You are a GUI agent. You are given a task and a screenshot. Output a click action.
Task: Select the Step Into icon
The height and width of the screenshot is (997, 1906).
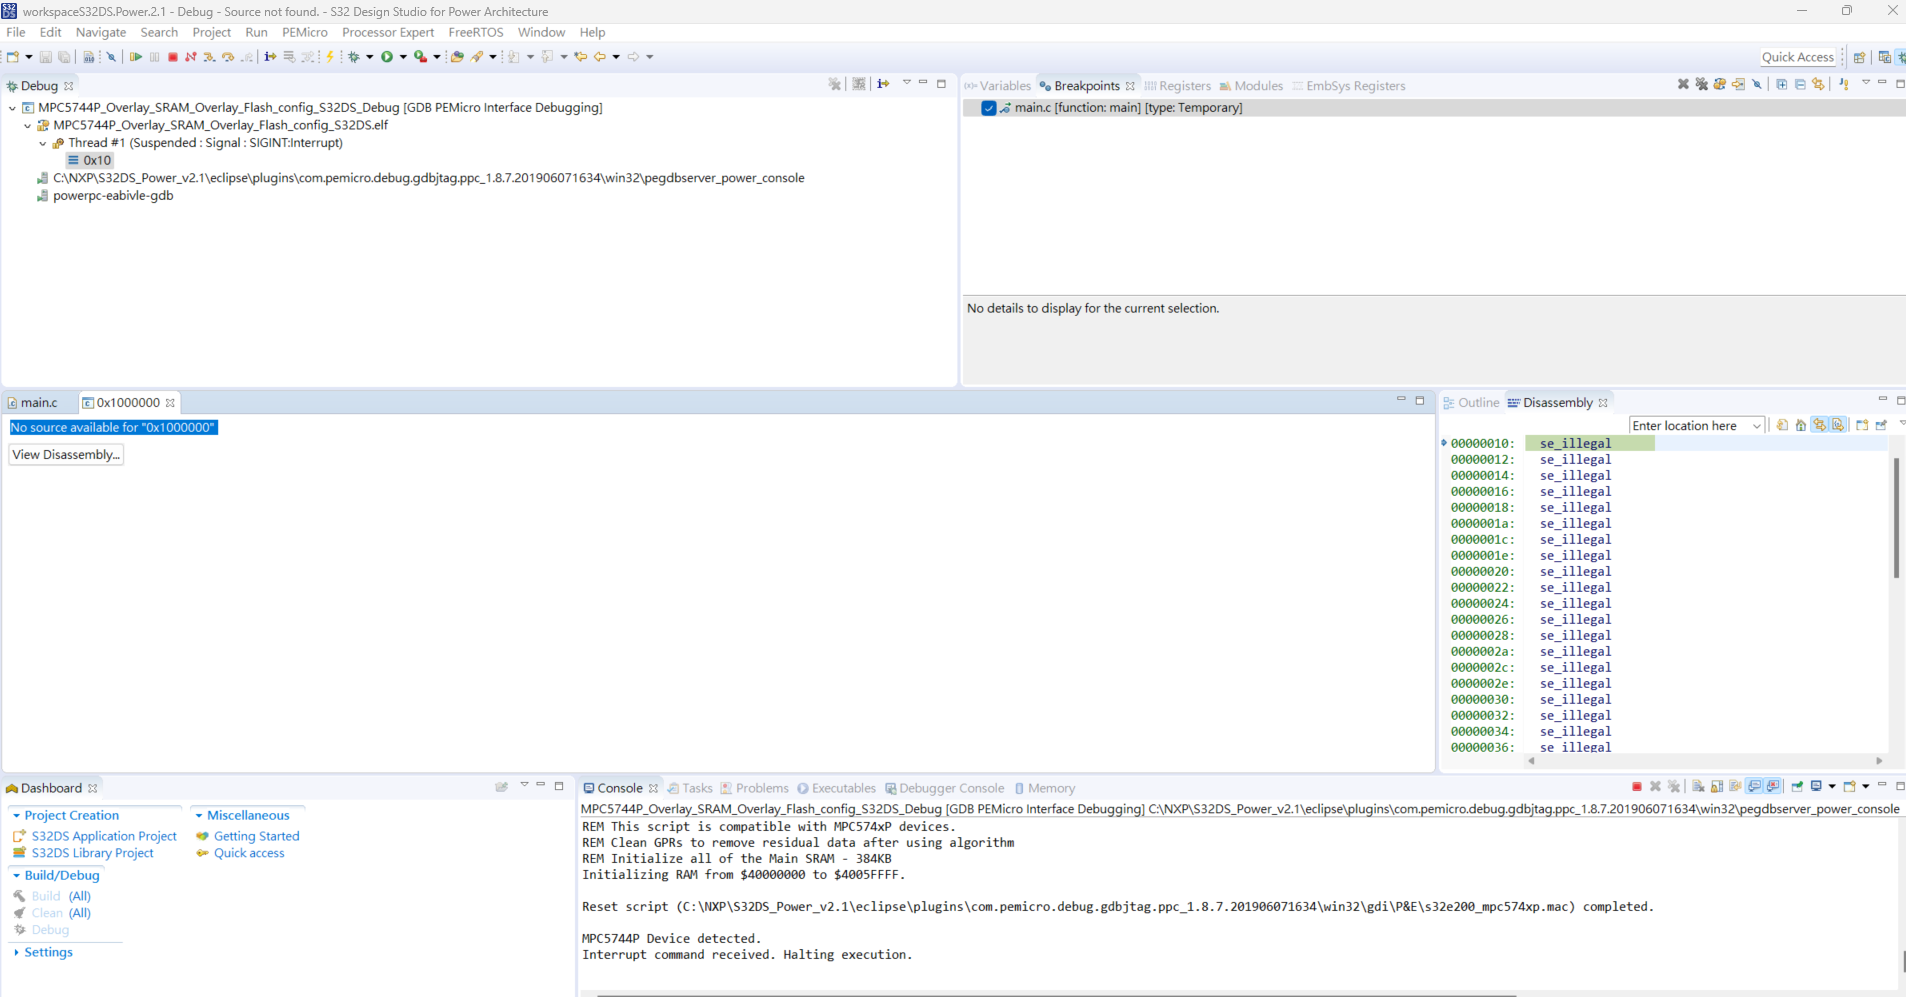coord(210,57)
